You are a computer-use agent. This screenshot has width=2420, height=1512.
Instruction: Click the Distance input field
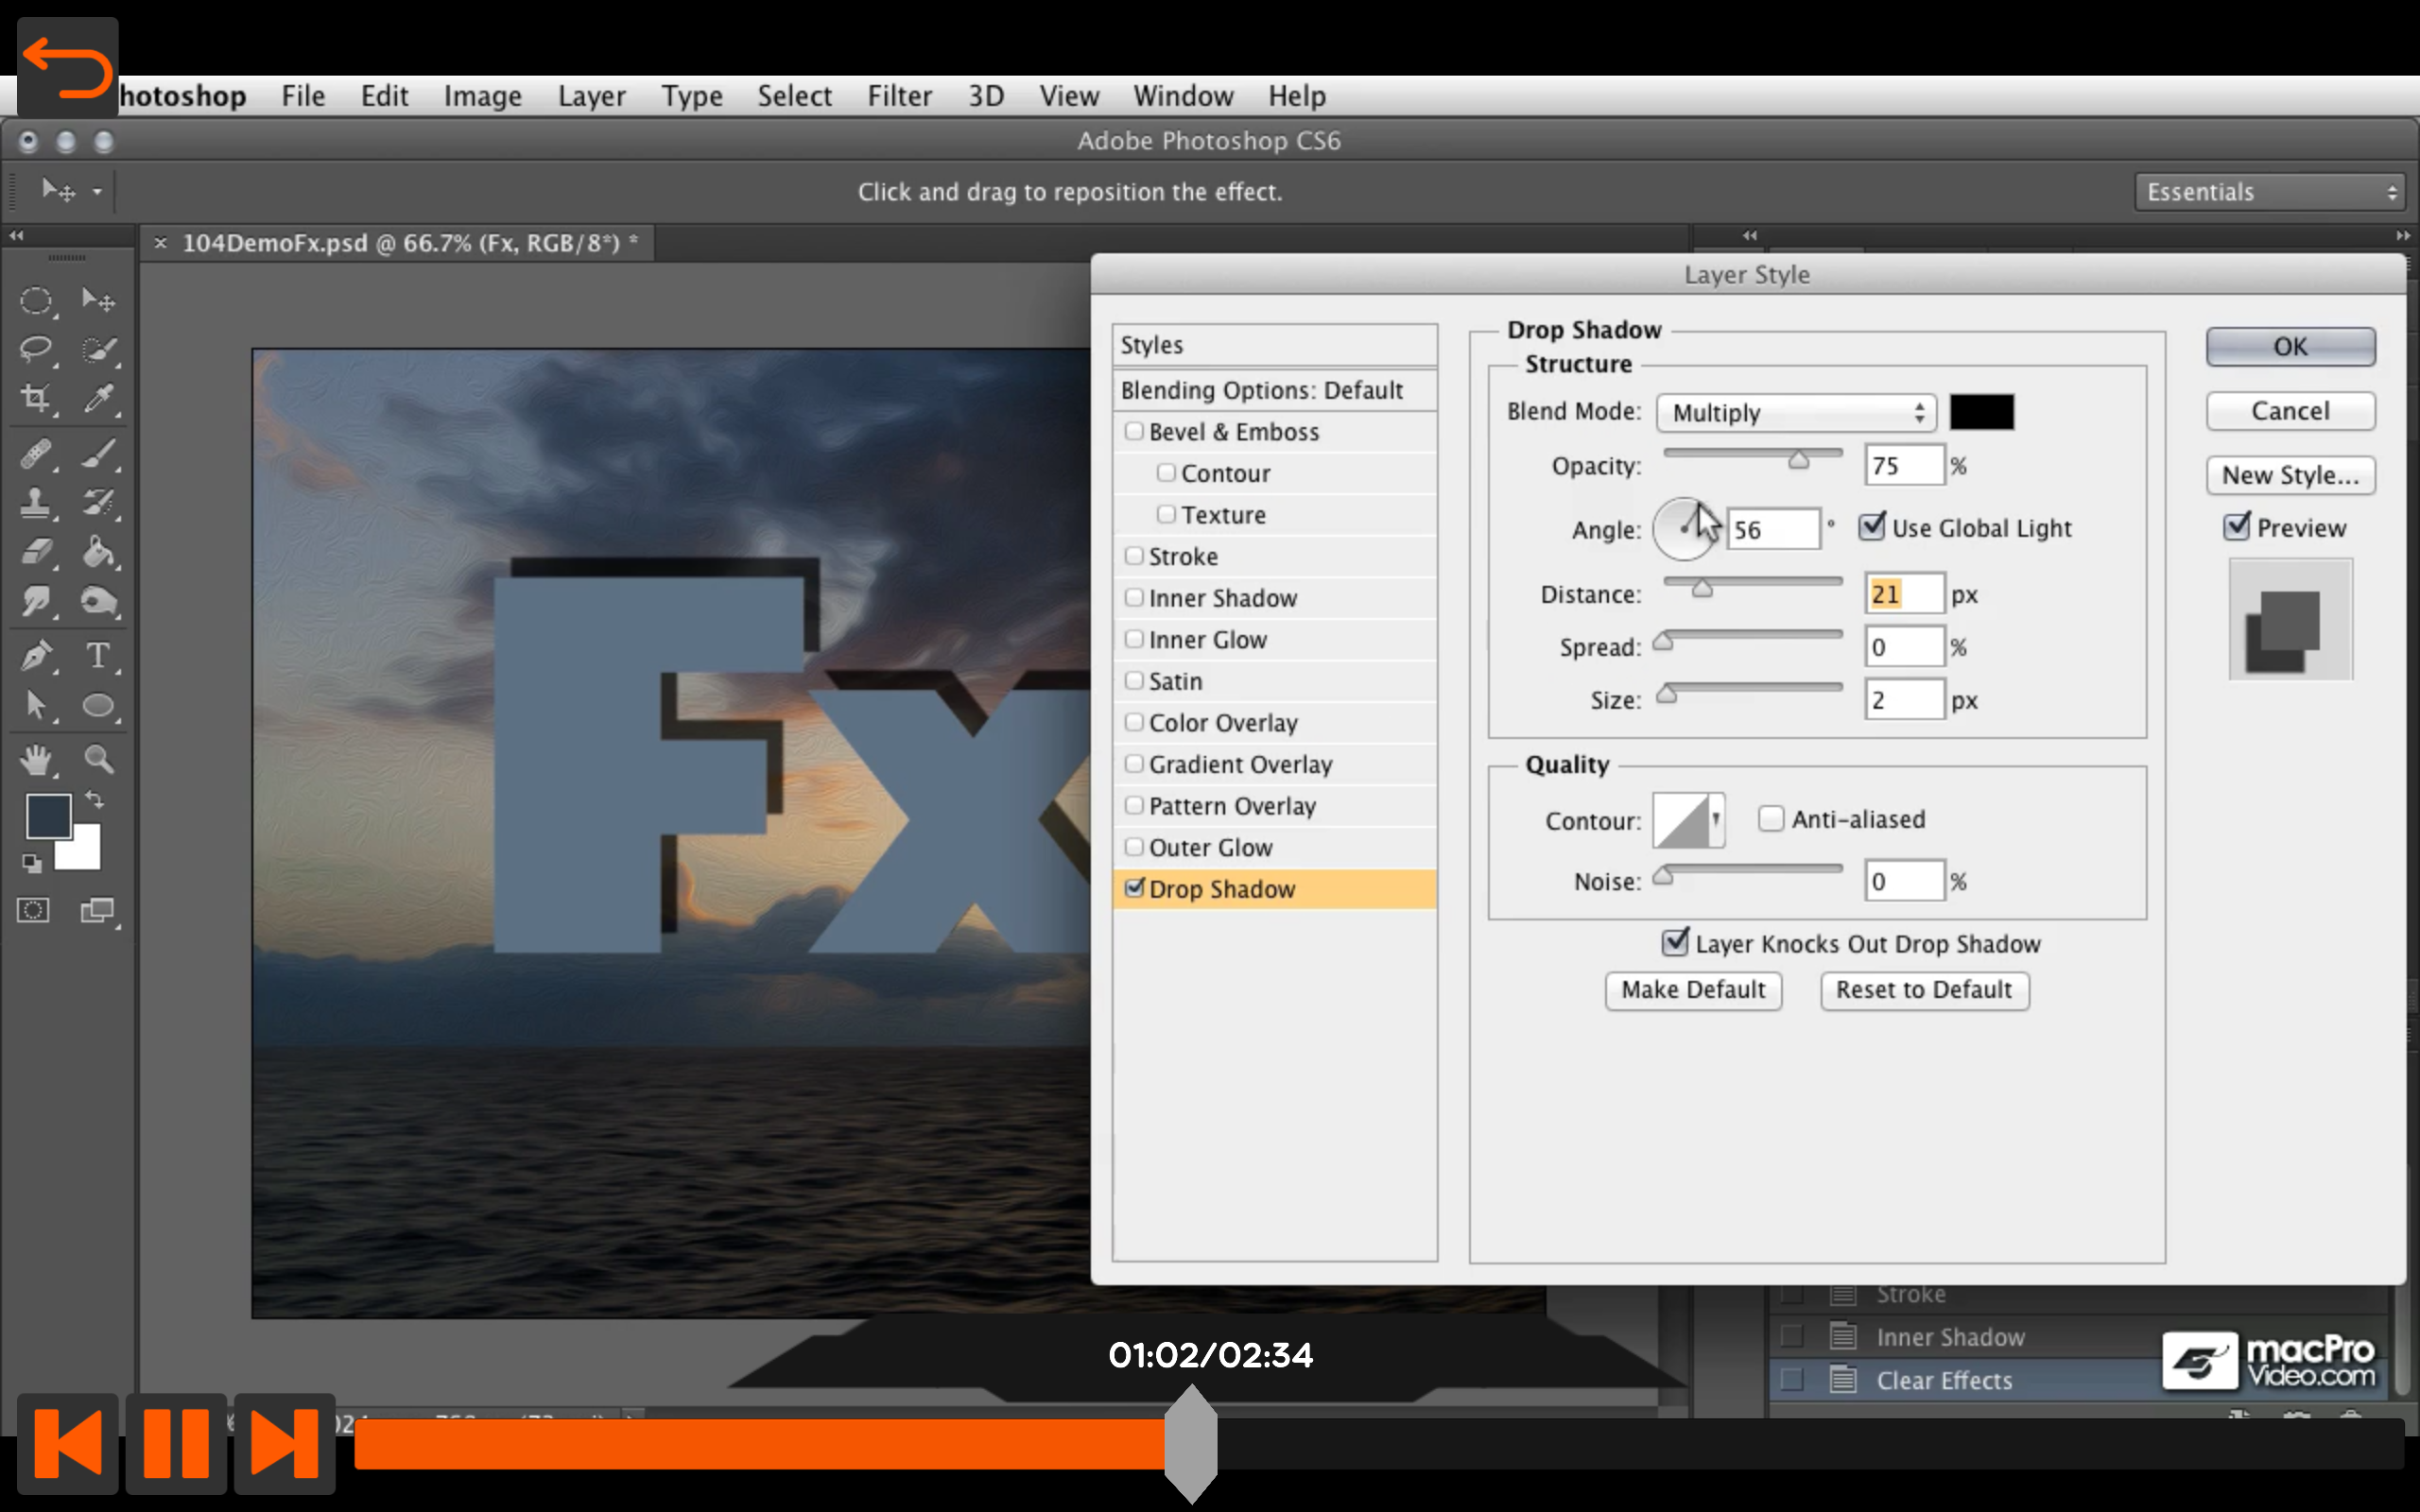click(1902, 593)
